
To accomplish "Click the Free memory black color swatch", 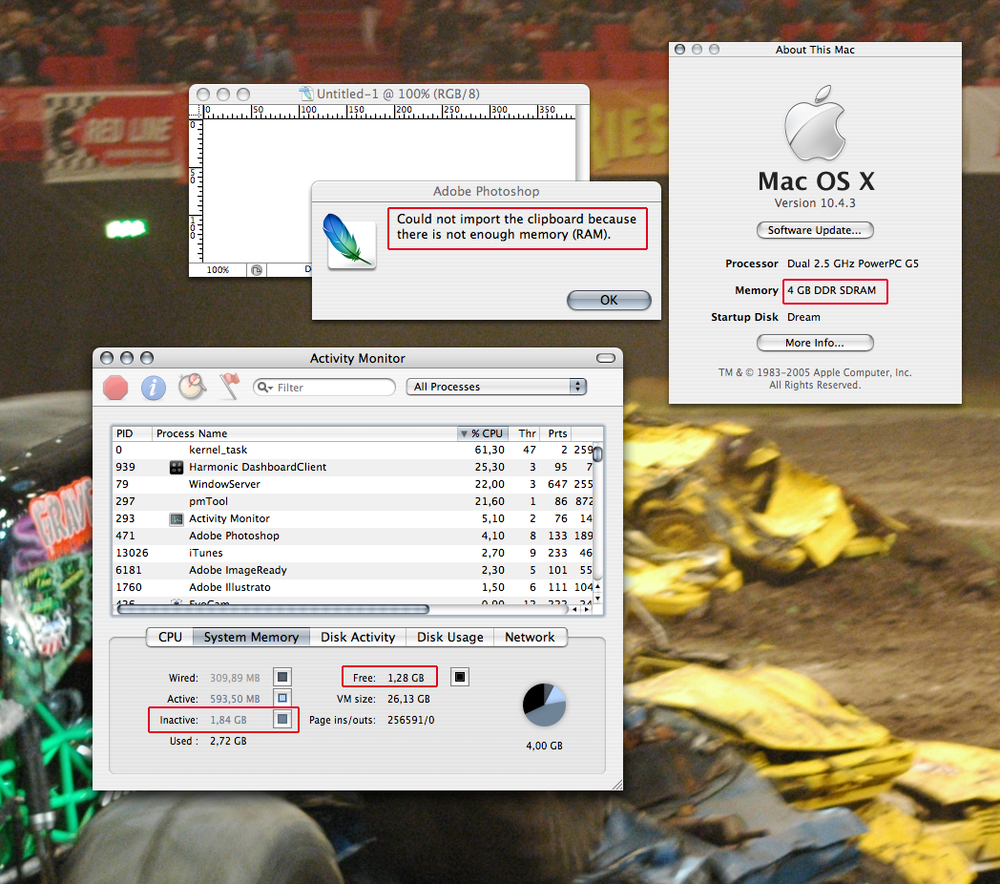I will click(x=460, y=677).
